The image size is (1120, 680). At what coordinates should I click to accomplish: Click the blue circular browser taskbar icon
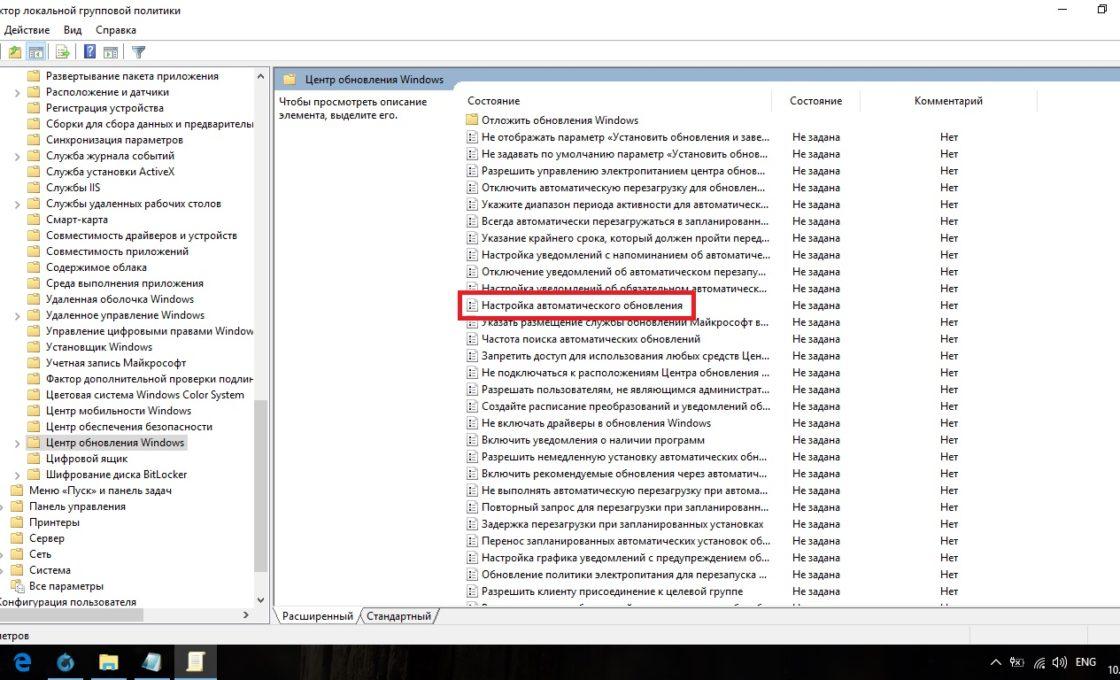point(65,662)
